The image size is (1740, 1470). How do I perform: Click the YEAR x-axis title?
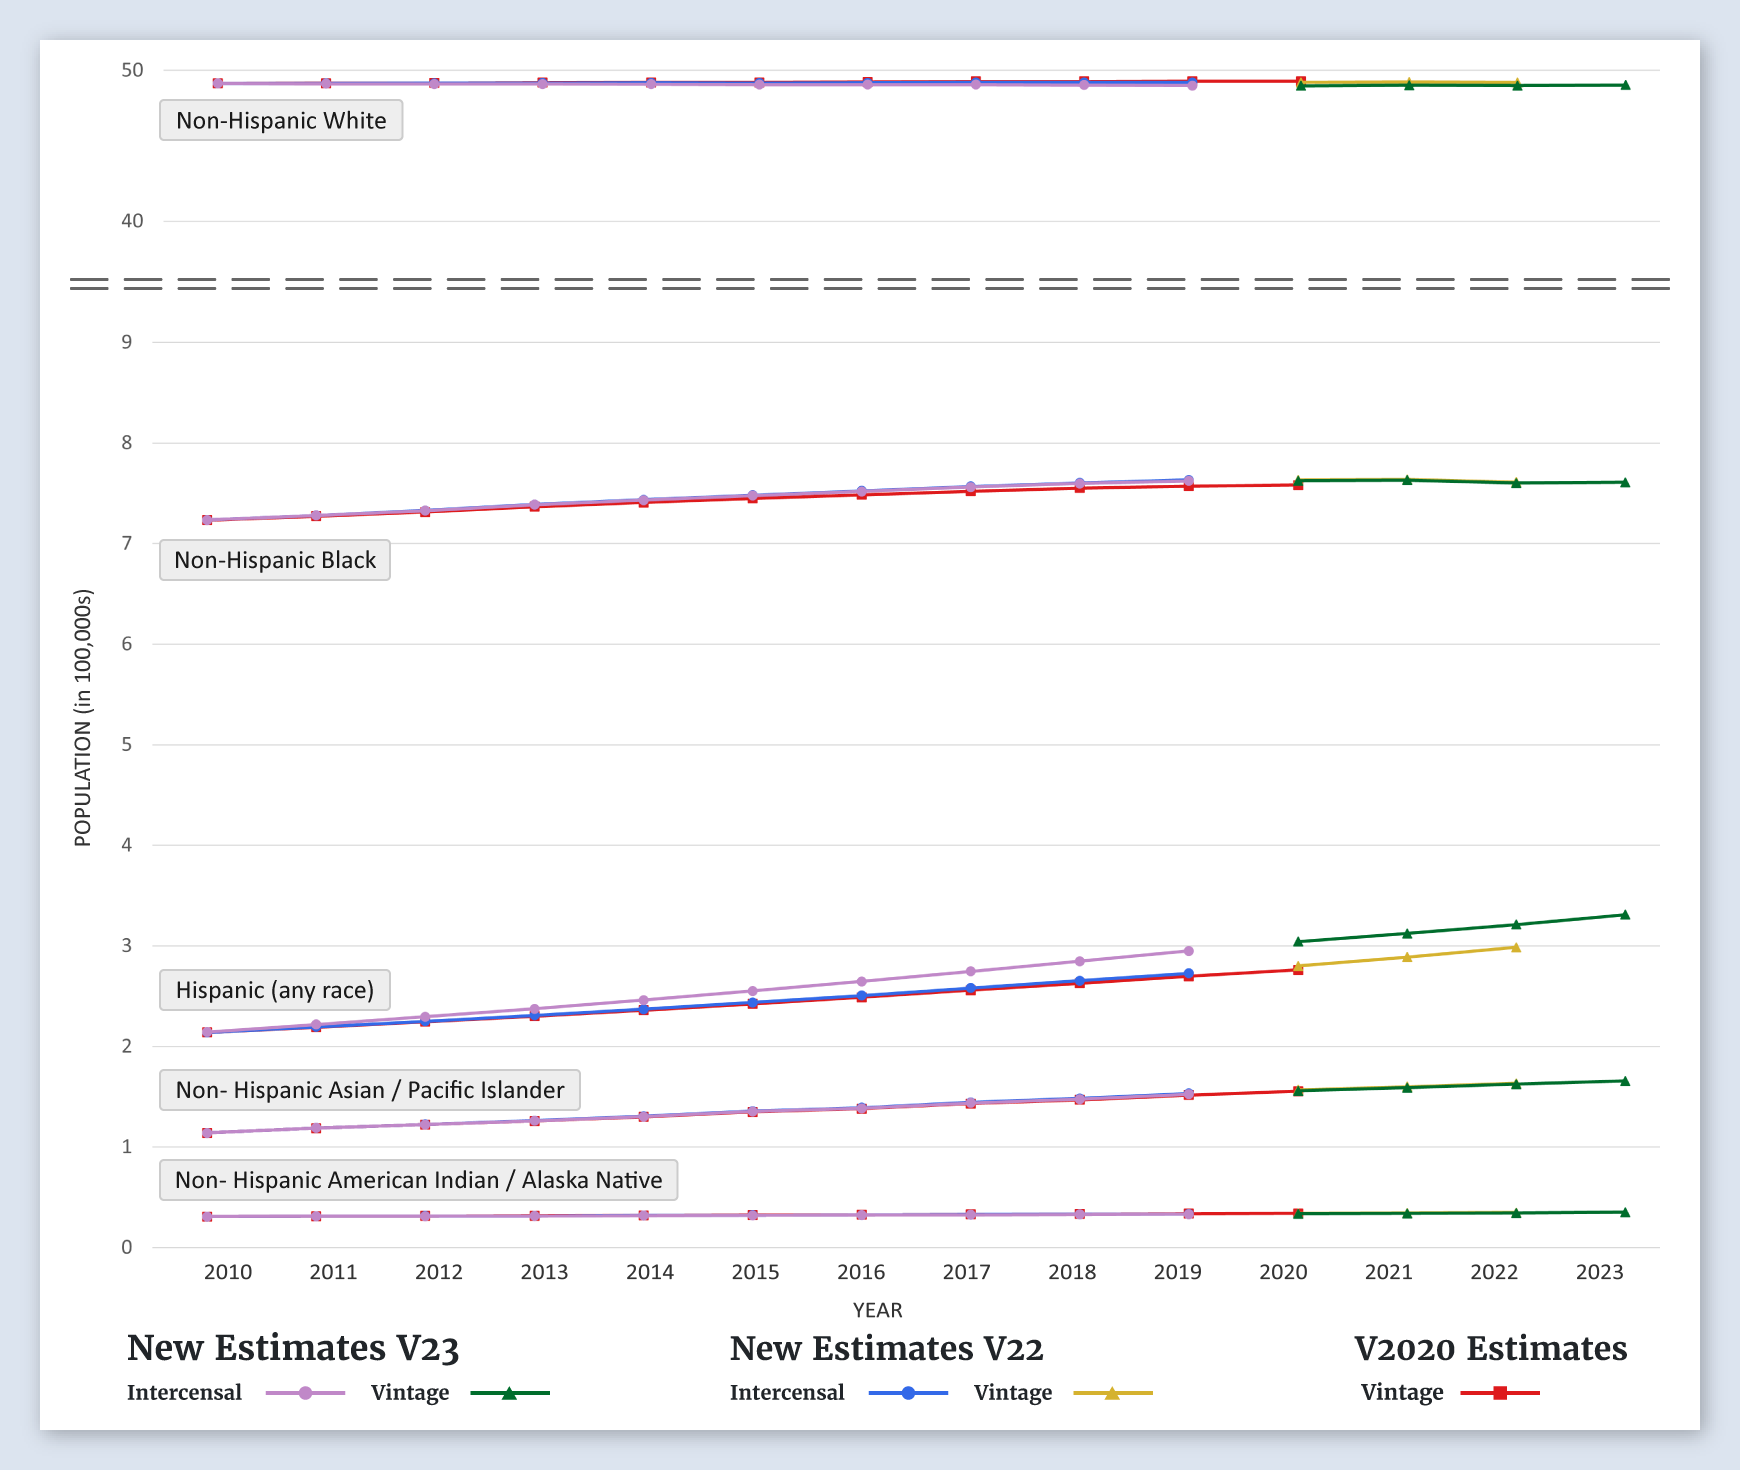tap(877, 1310)
